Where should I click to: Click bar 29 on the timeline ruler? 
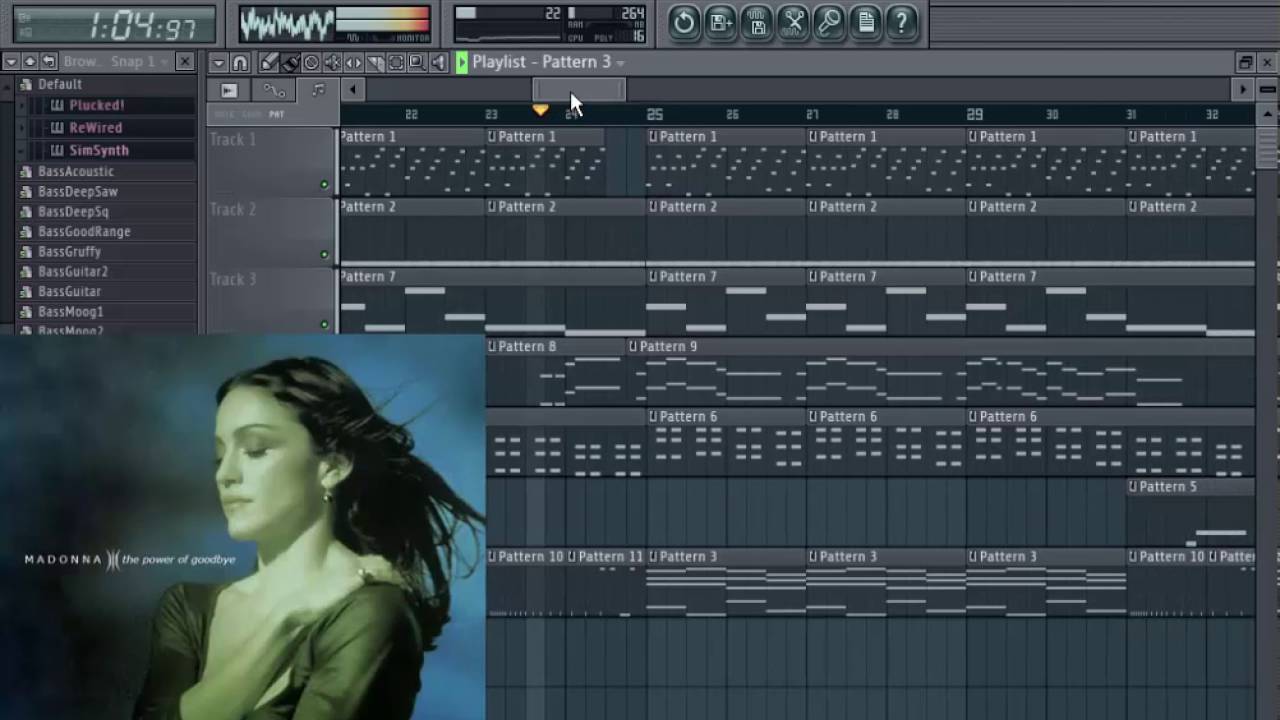(974, 114)
